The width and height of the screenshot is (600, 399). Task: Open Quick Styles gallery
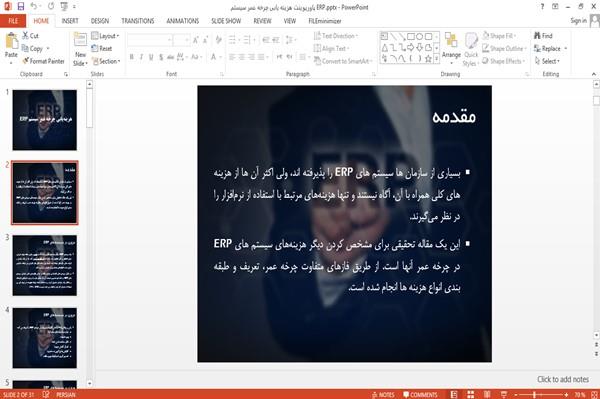point(471,50)
